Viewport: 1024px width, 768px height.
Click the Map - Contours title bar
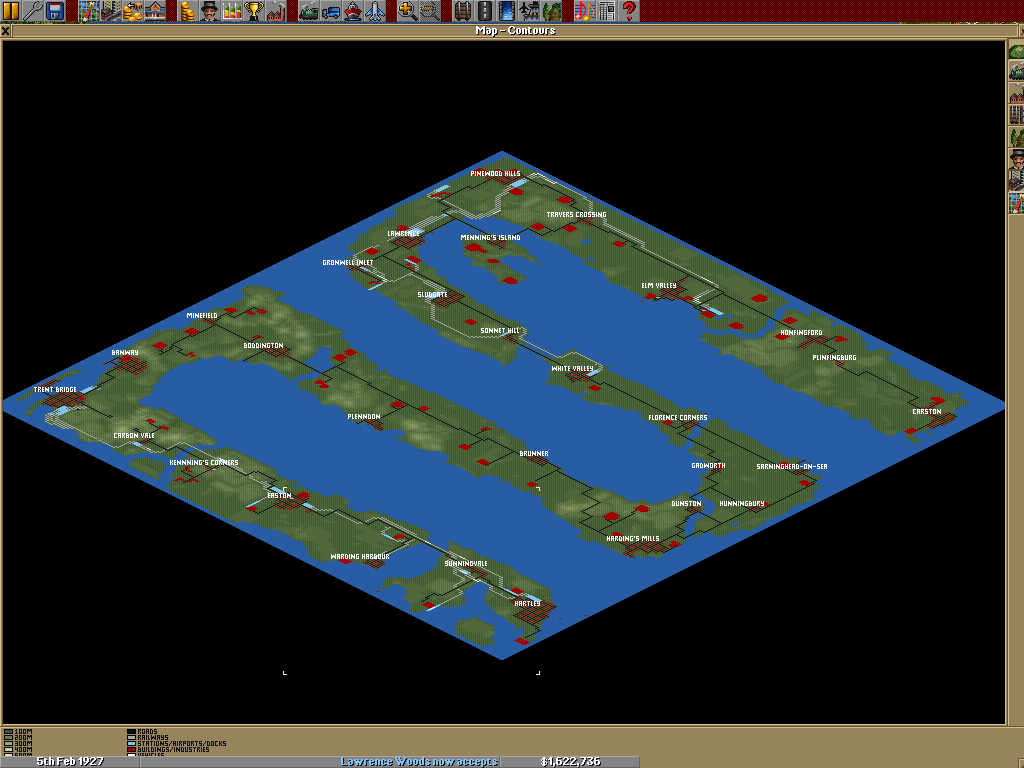[x=515, y=31]
